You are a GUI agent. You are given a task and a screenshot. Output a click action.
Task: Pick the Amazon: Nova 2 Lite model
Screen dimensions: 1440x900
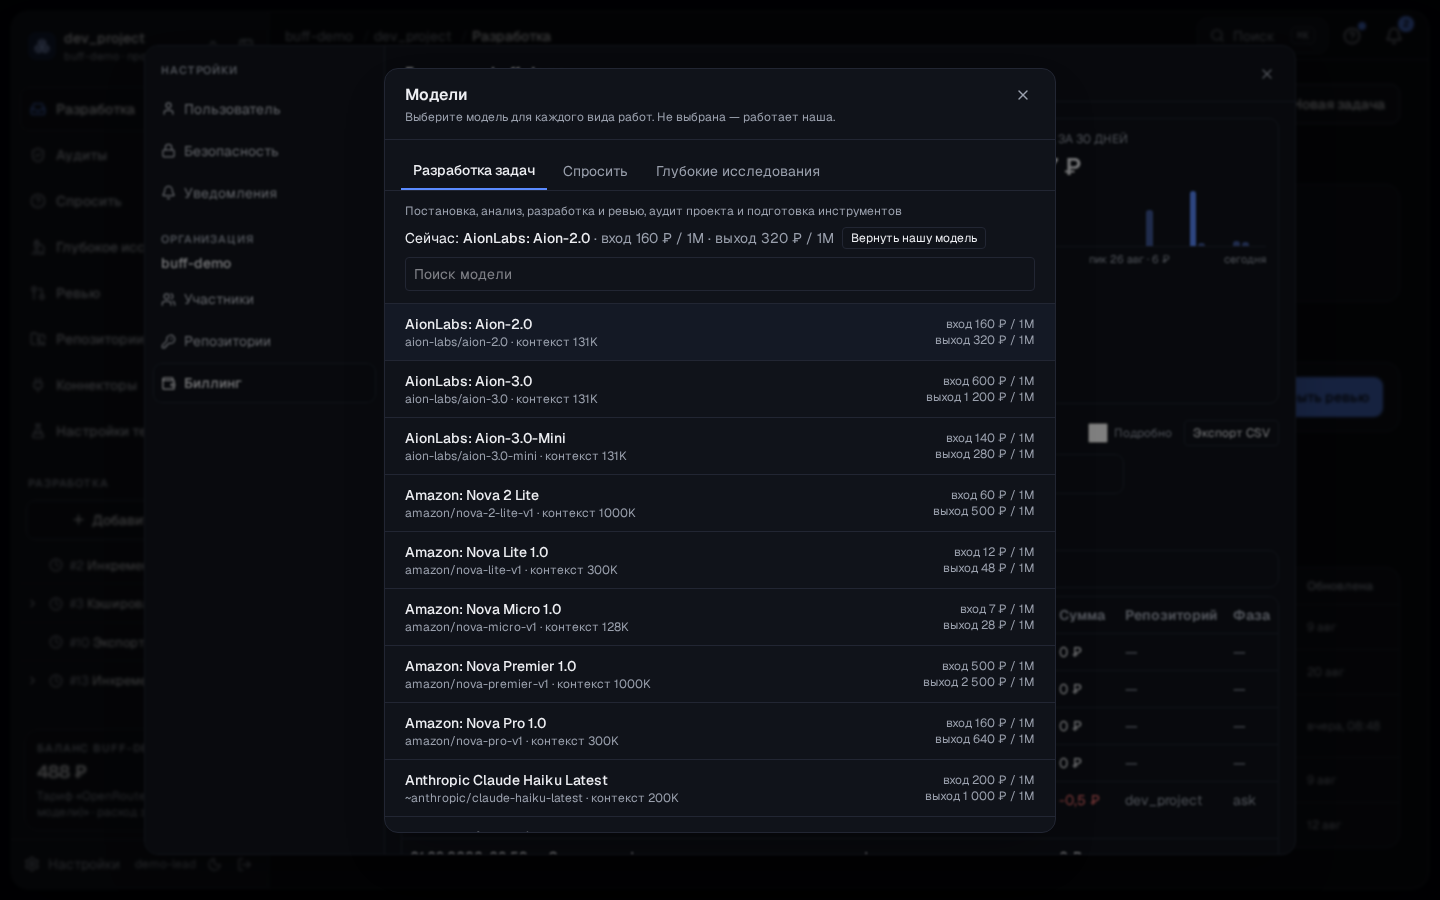coord(720,503)
